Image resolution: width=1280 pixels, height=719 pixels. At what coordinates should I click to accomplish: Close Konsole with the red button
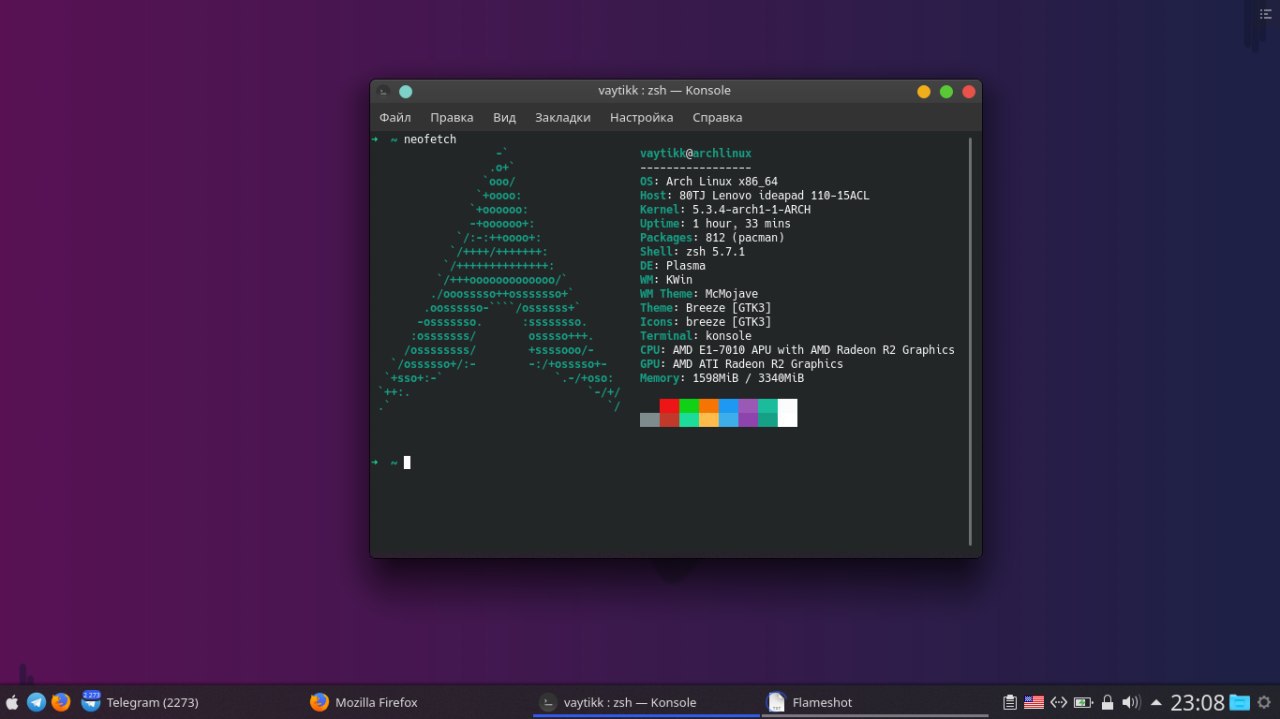(x=968, y=91)
